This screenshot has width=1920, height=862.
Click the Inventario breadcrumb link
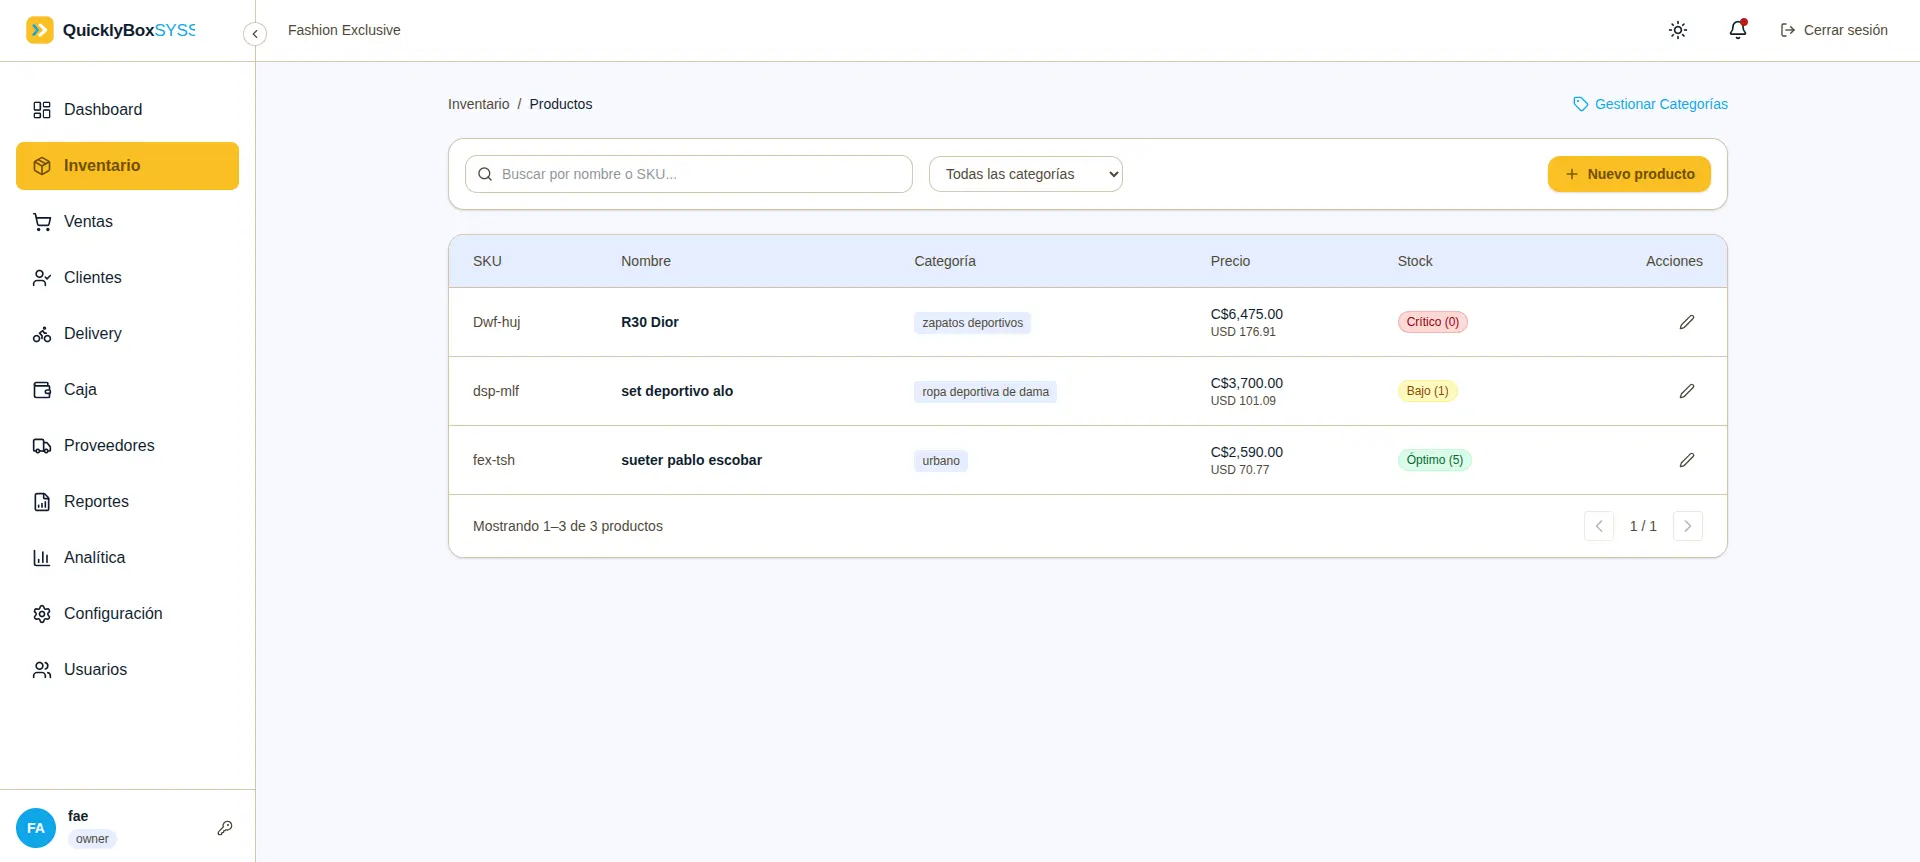click(x=478, y=104)
